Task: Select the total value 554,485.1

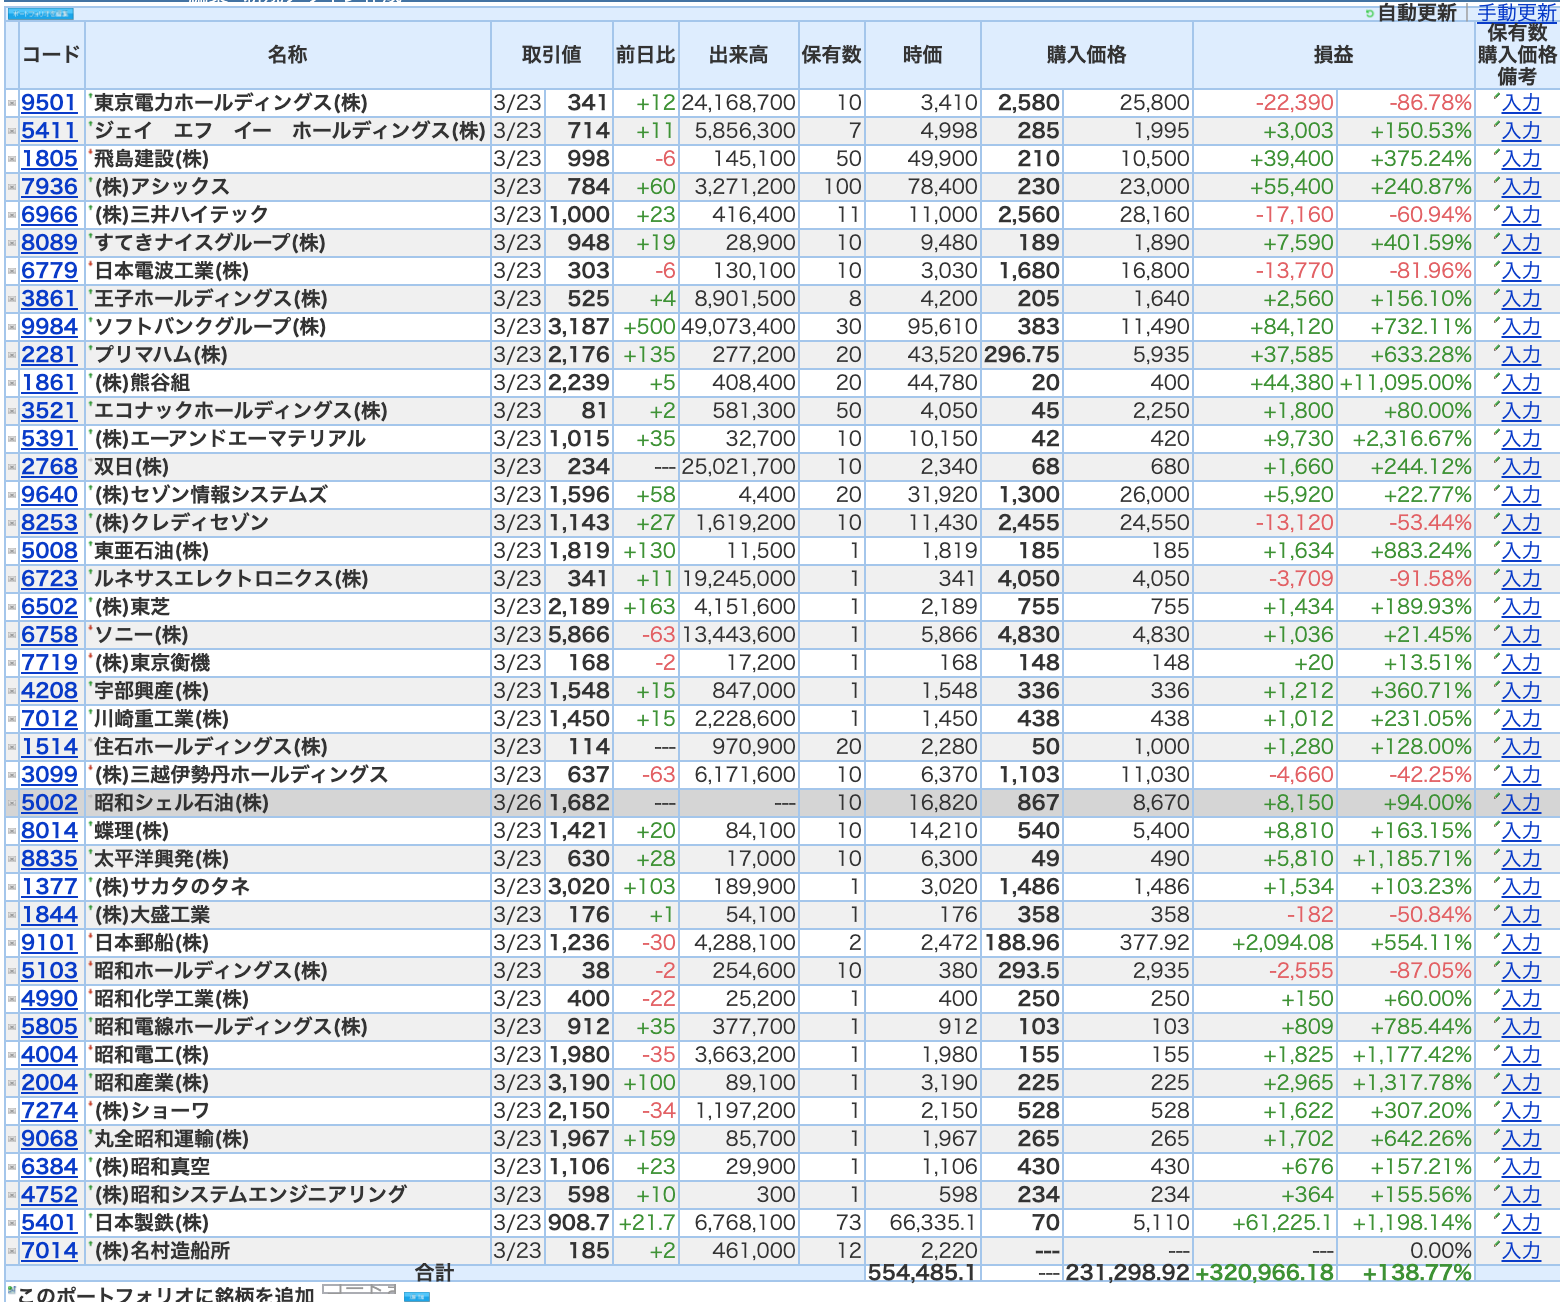Action: point(922,1273)
